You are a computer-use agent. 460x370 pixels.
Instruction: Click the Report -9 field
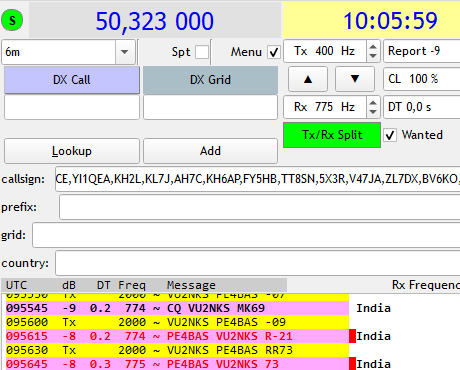pyautogui.click(x=422, y=51)
